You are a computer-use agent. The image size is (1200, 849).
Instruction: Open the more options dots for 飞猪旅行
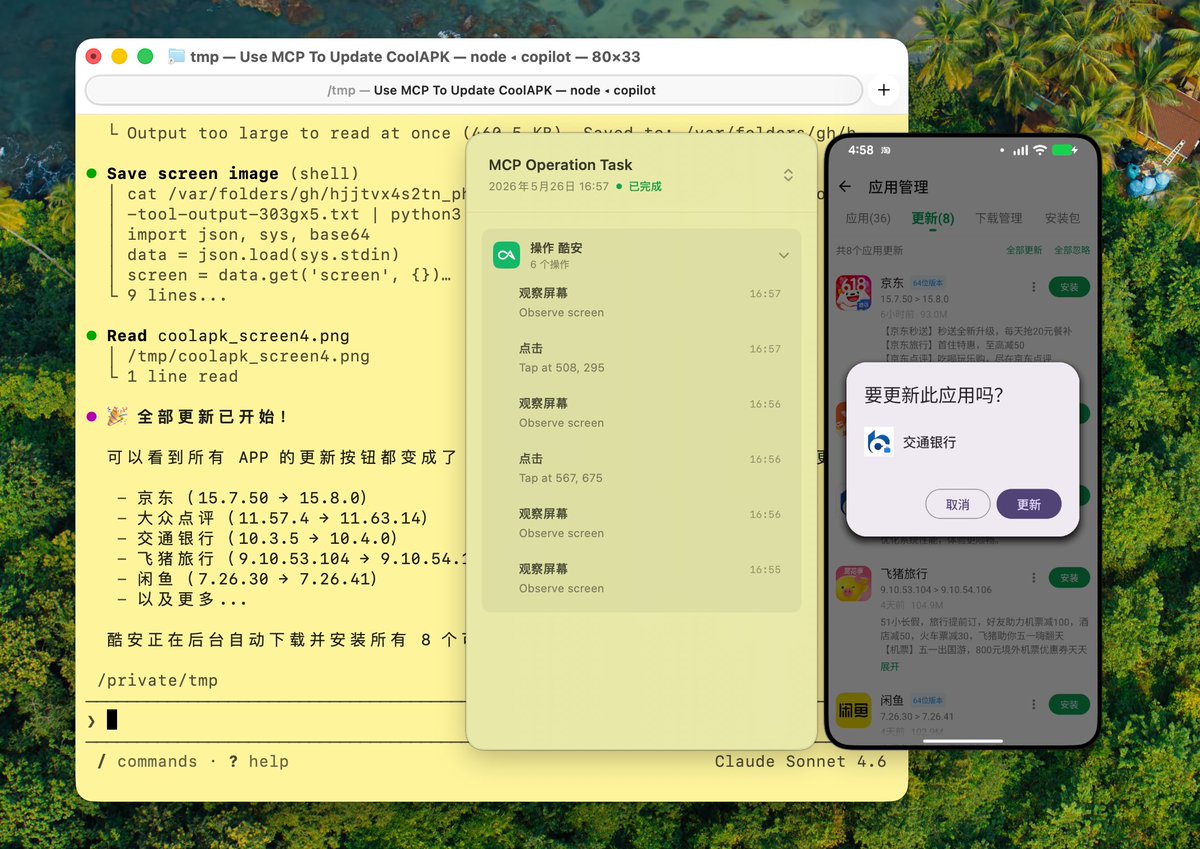point(1034,578)
